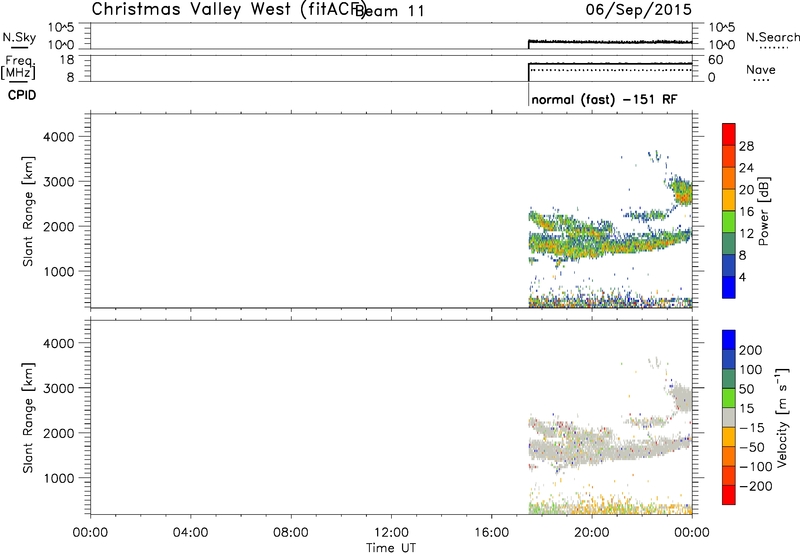Screen dimensions: 800x554
Task: Click the 'Slant Range [km]' label of power panel
Action: (28, 211)
